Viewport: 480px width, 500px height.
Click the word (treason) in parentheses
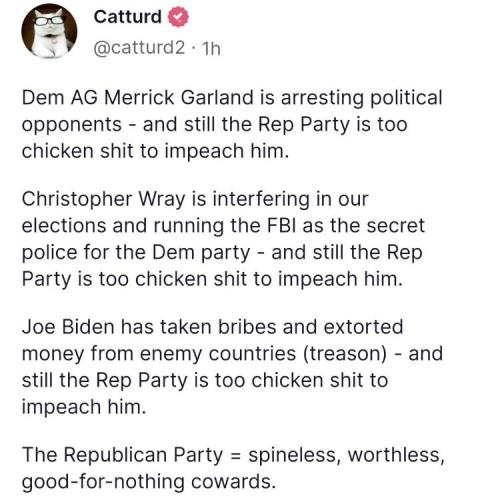(345, 353)
